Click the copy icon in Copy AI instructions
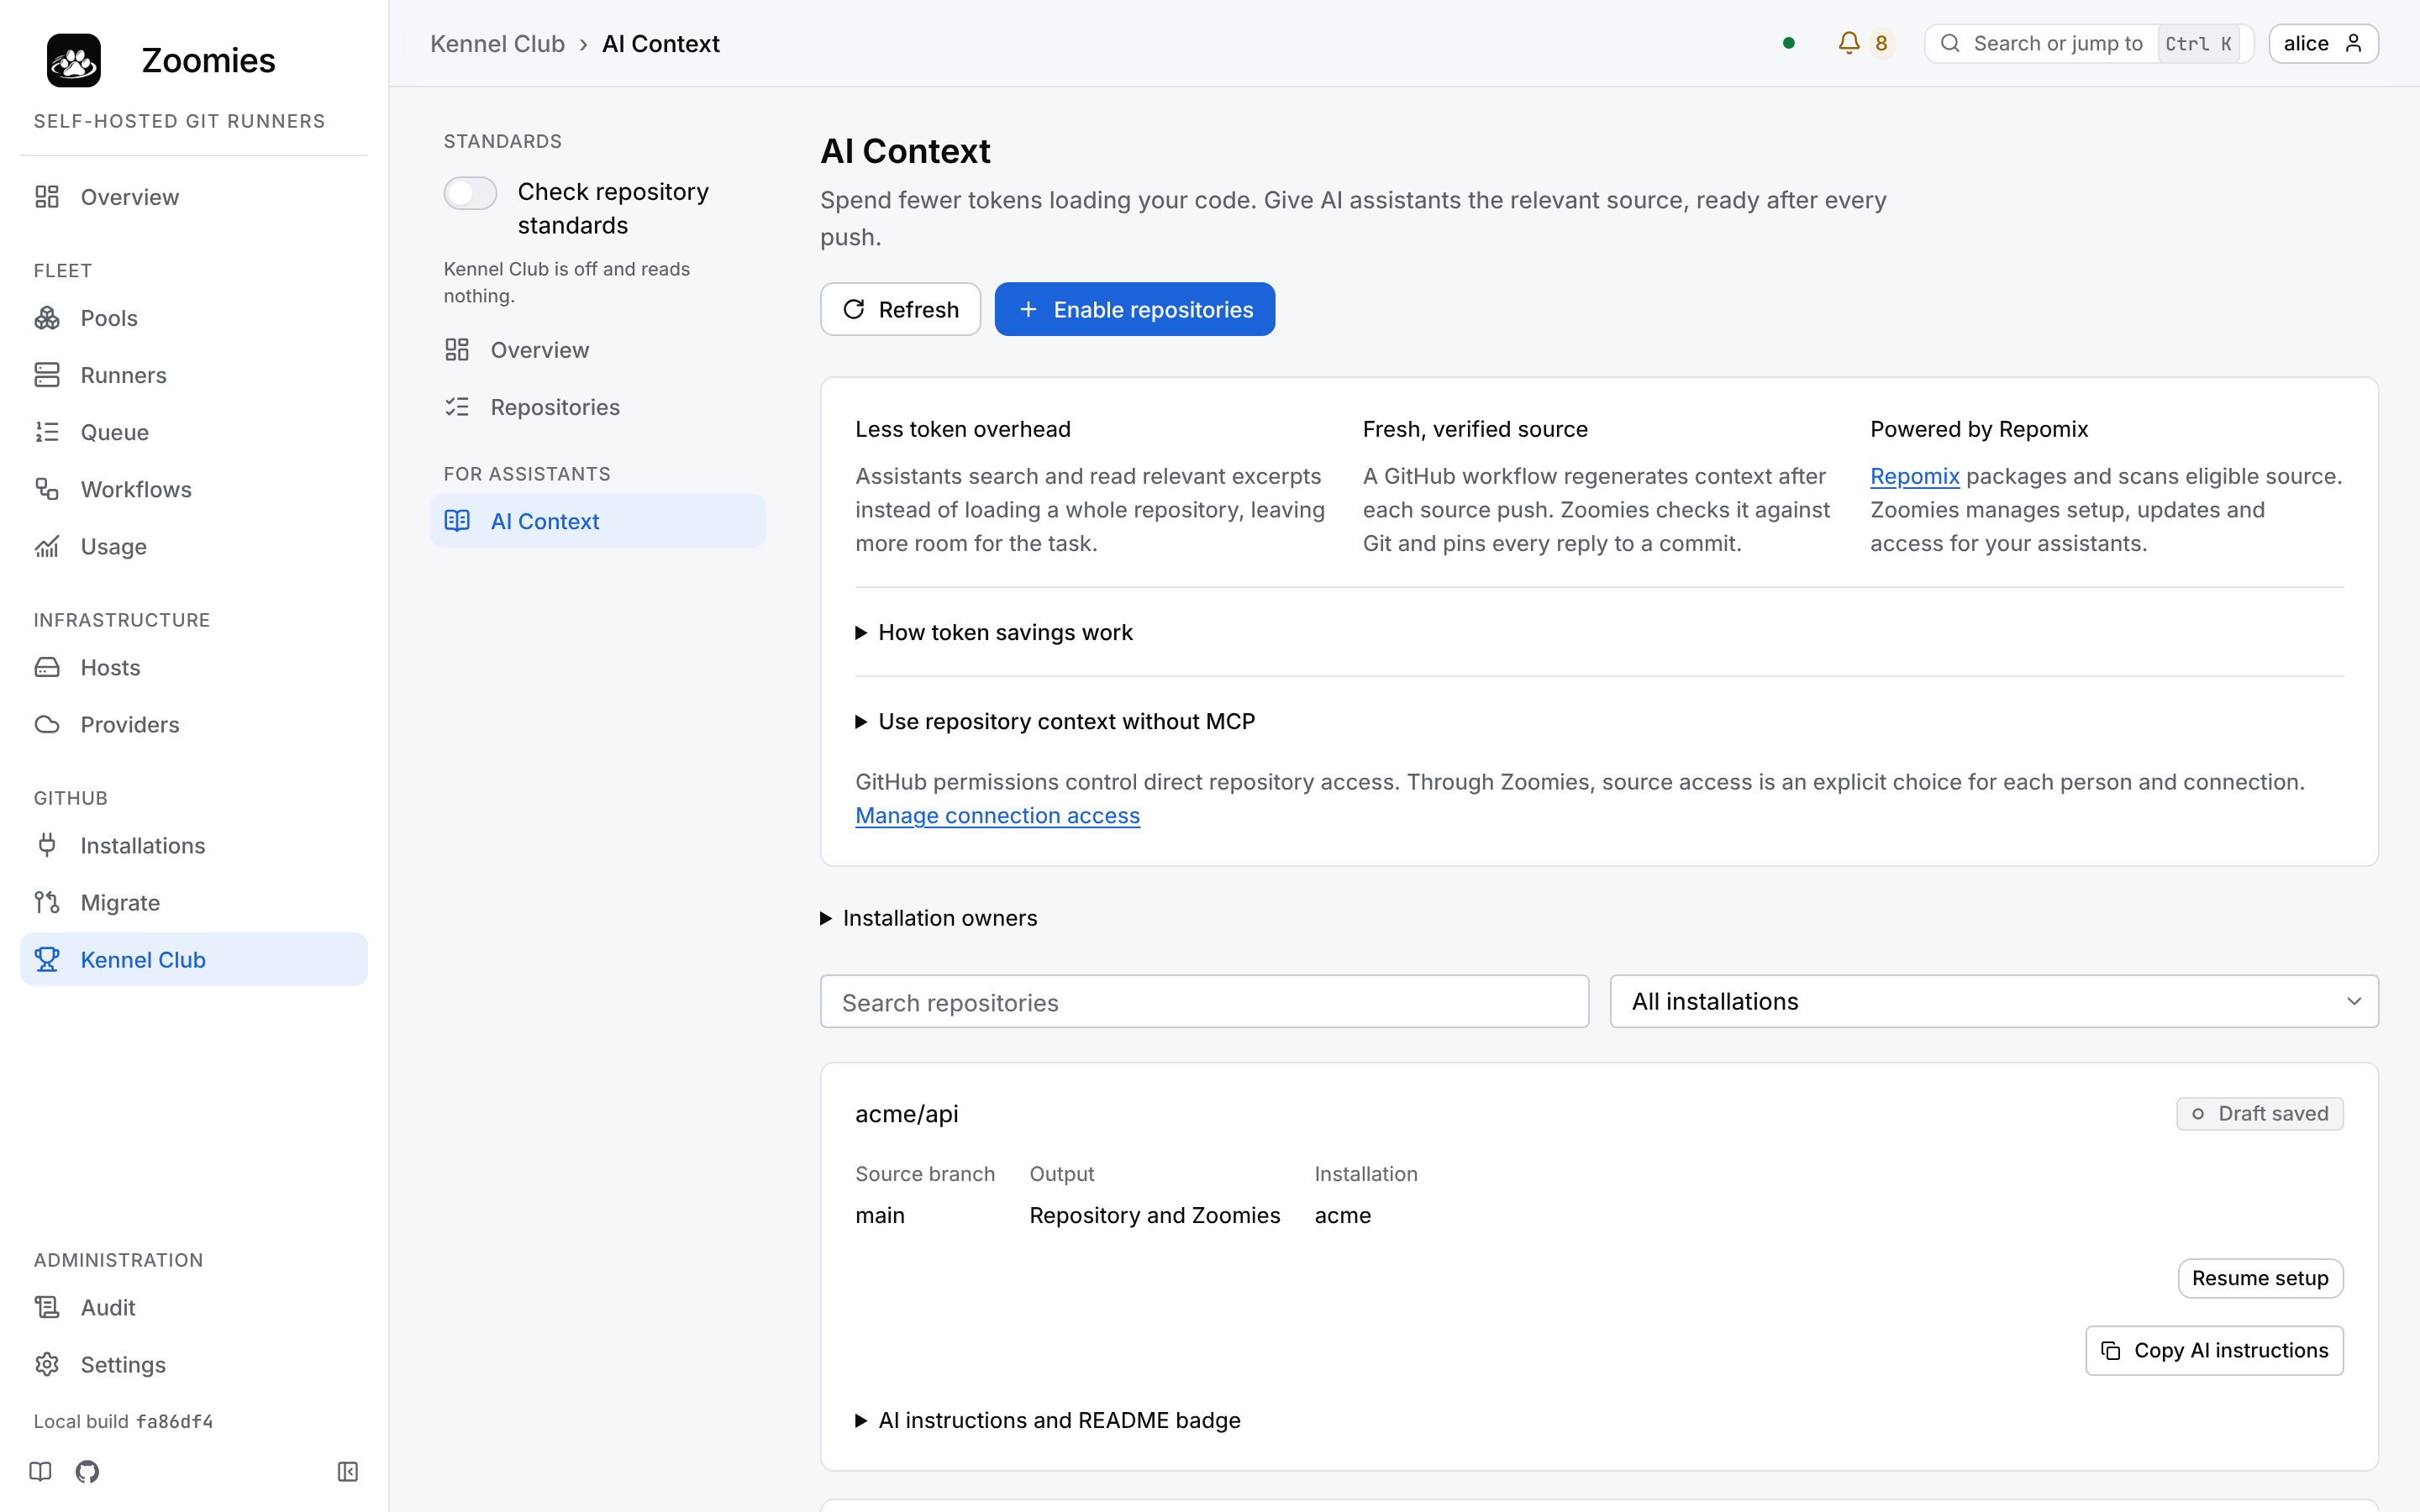The width and height of the screenshot is (2420, 1512). pos(2111,1351)
